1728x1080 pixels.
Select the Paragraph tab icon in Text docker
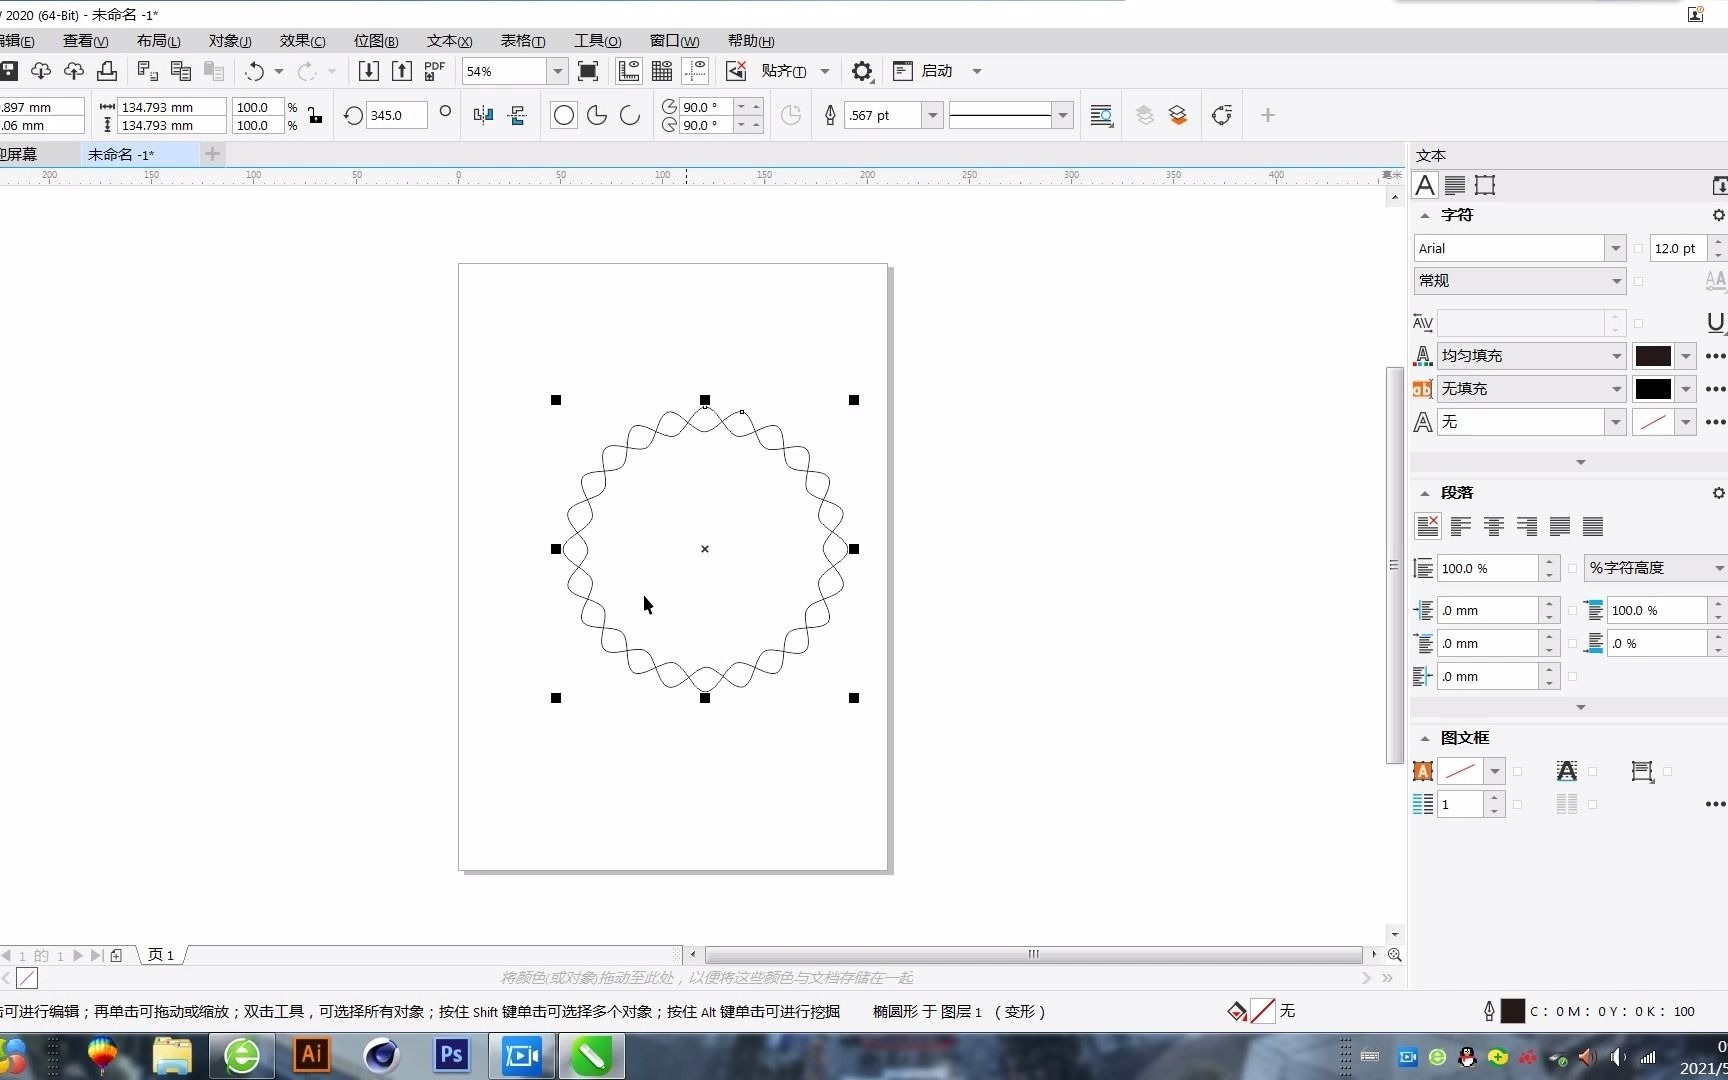tap(1455, 185)
